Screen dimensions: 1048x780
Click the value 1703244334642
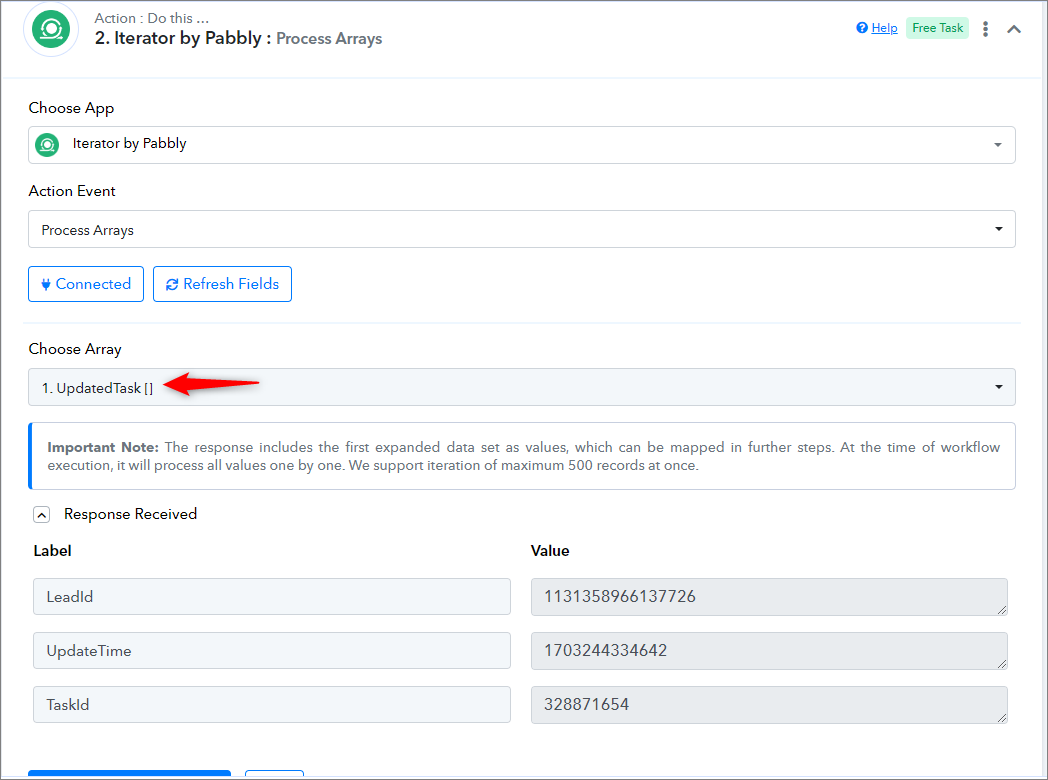coord(769,651)
